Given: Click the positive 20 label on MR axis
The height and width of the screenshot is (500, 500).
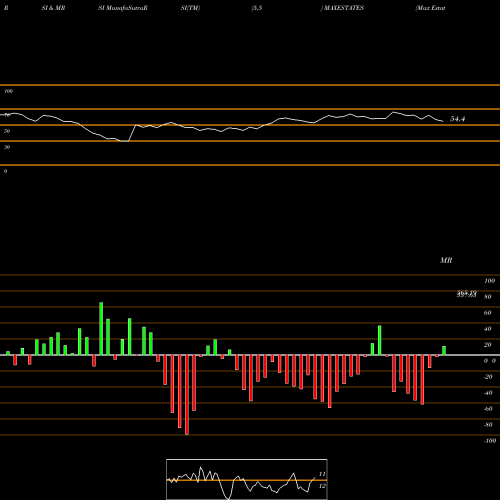Looking at the screenshot, I should 488,345.
